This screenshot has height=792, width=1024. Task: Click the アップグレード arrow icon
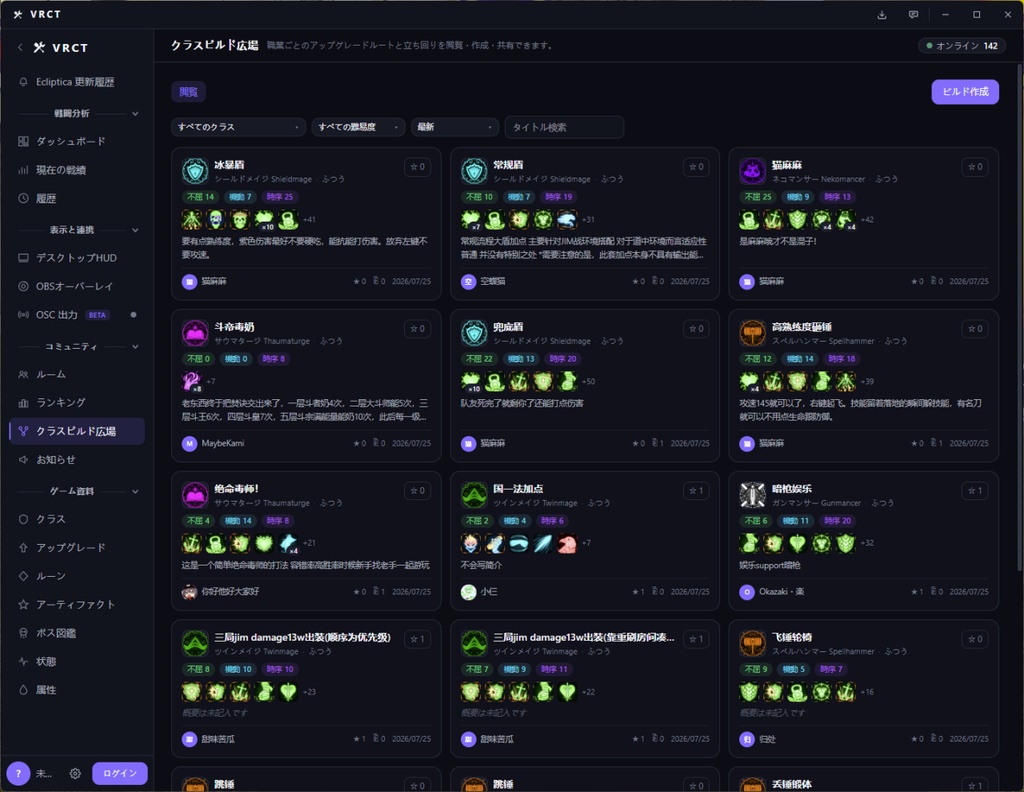click(24, 547)
